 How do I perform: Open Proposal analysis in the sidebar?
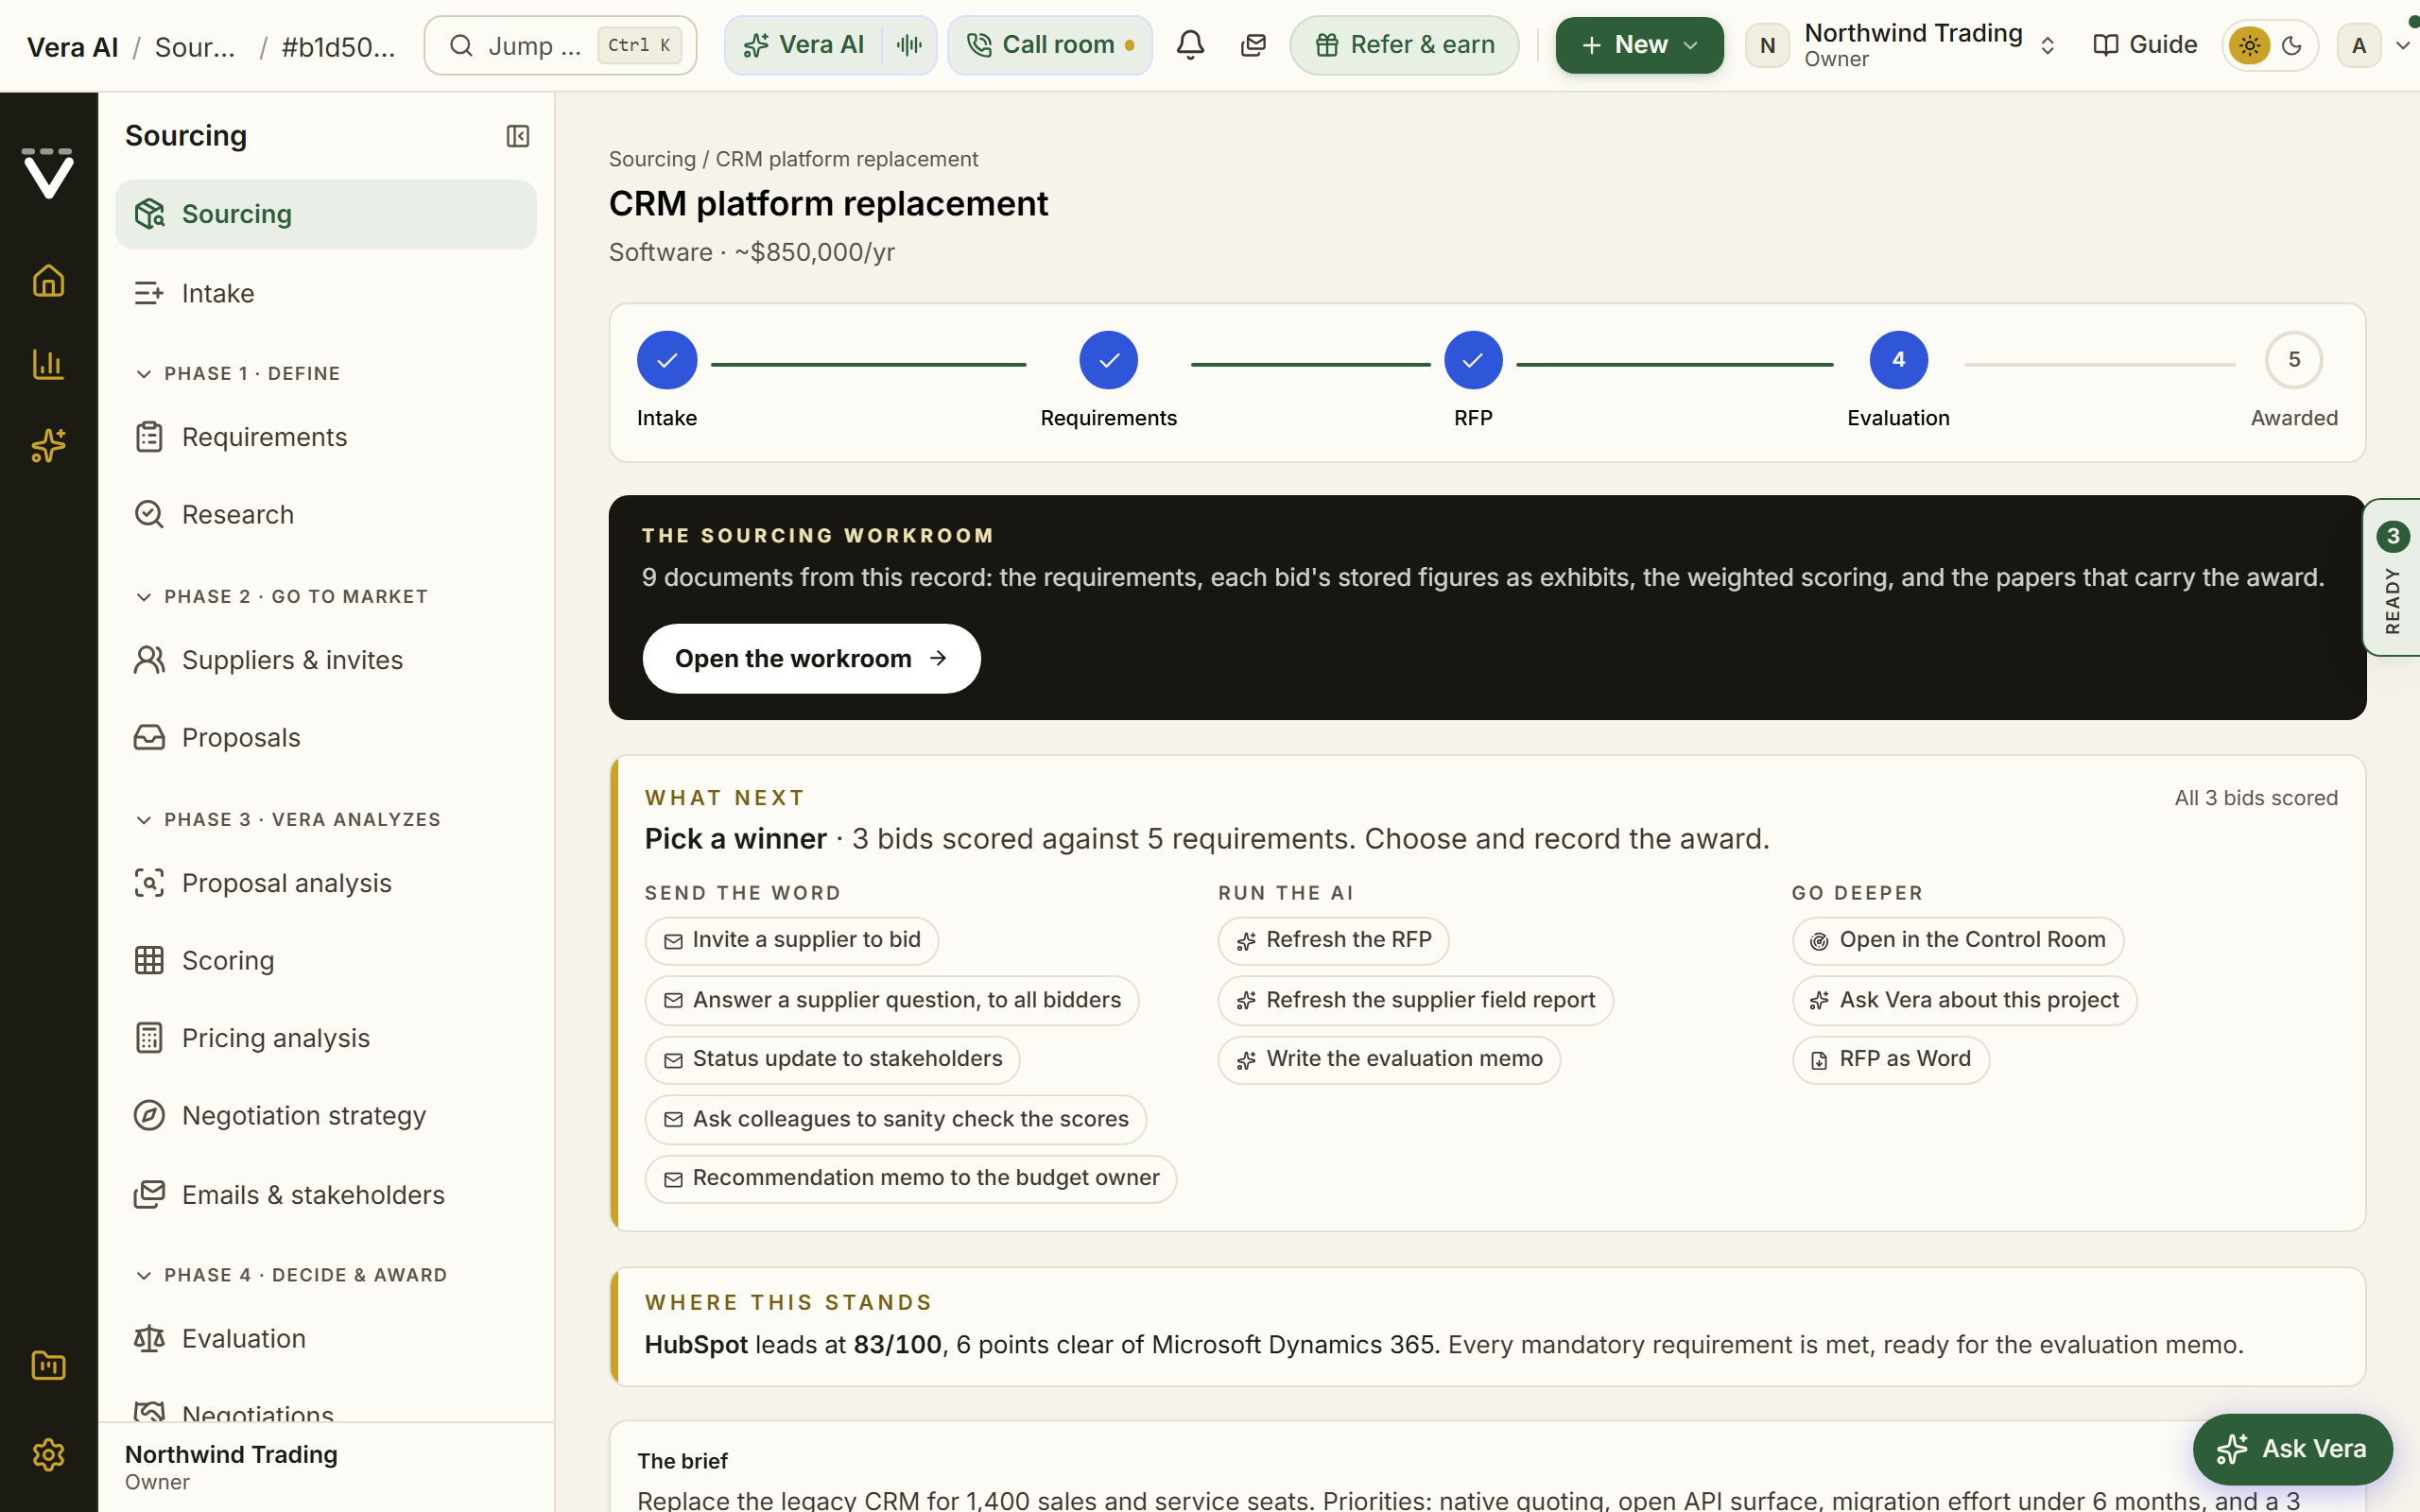point(326,883)
